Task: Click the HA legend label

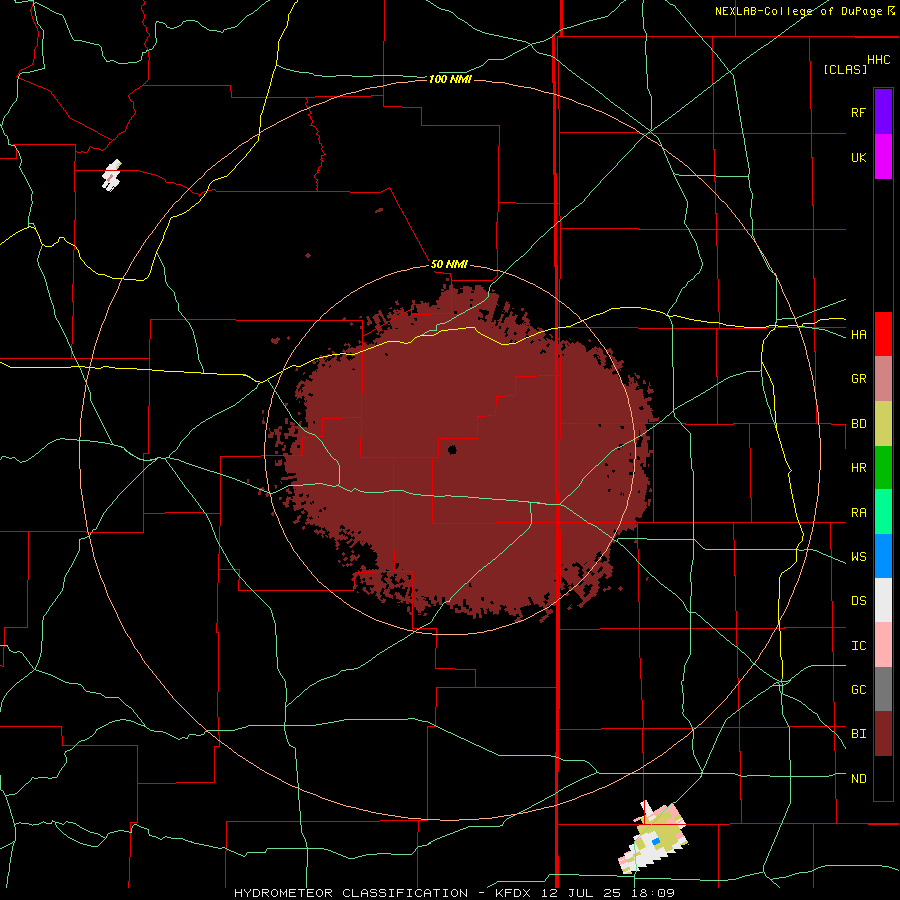Action: 858,335
